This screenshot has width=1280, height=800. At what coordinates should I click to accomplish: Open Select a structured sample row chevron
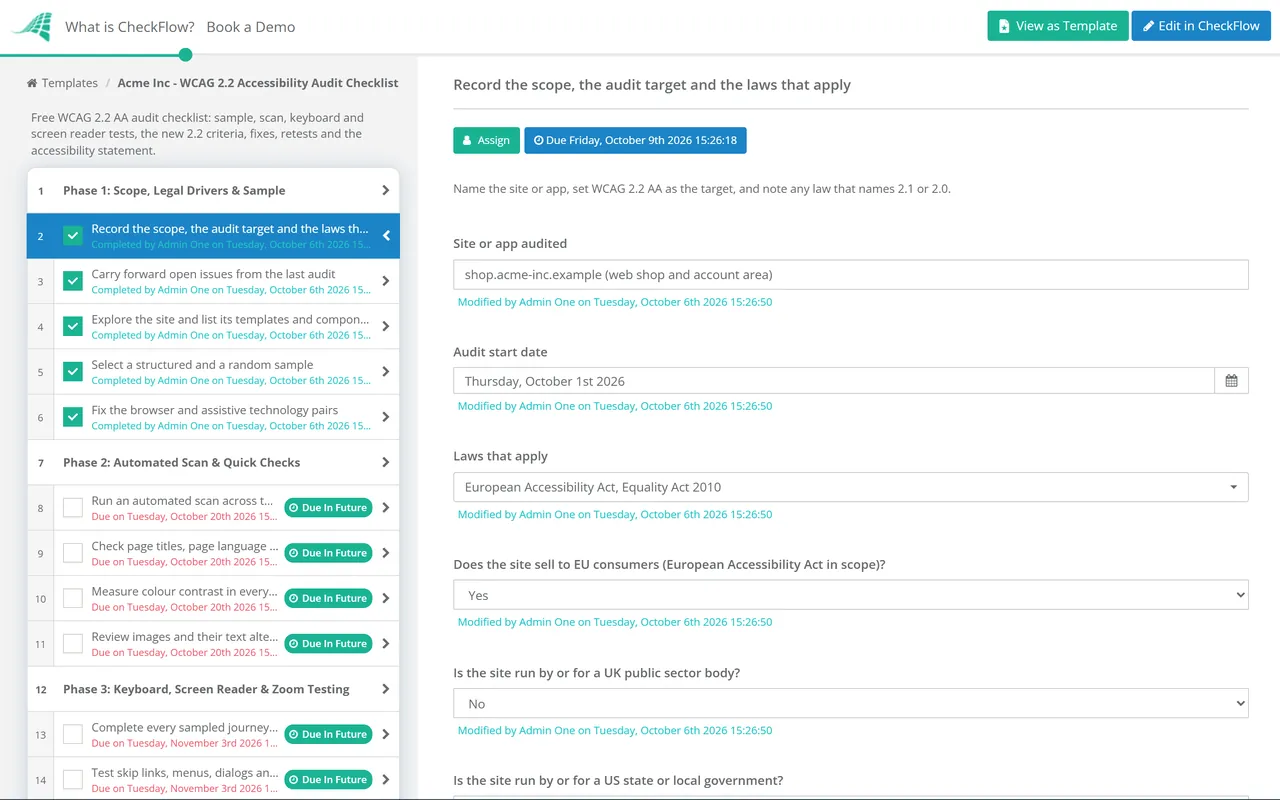coord(386,372)
